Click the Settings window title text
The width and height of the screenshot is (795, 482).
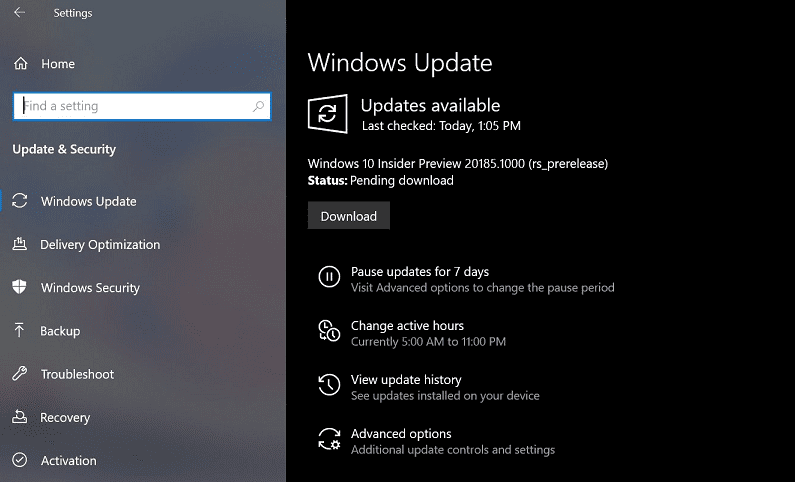point(73,13)
